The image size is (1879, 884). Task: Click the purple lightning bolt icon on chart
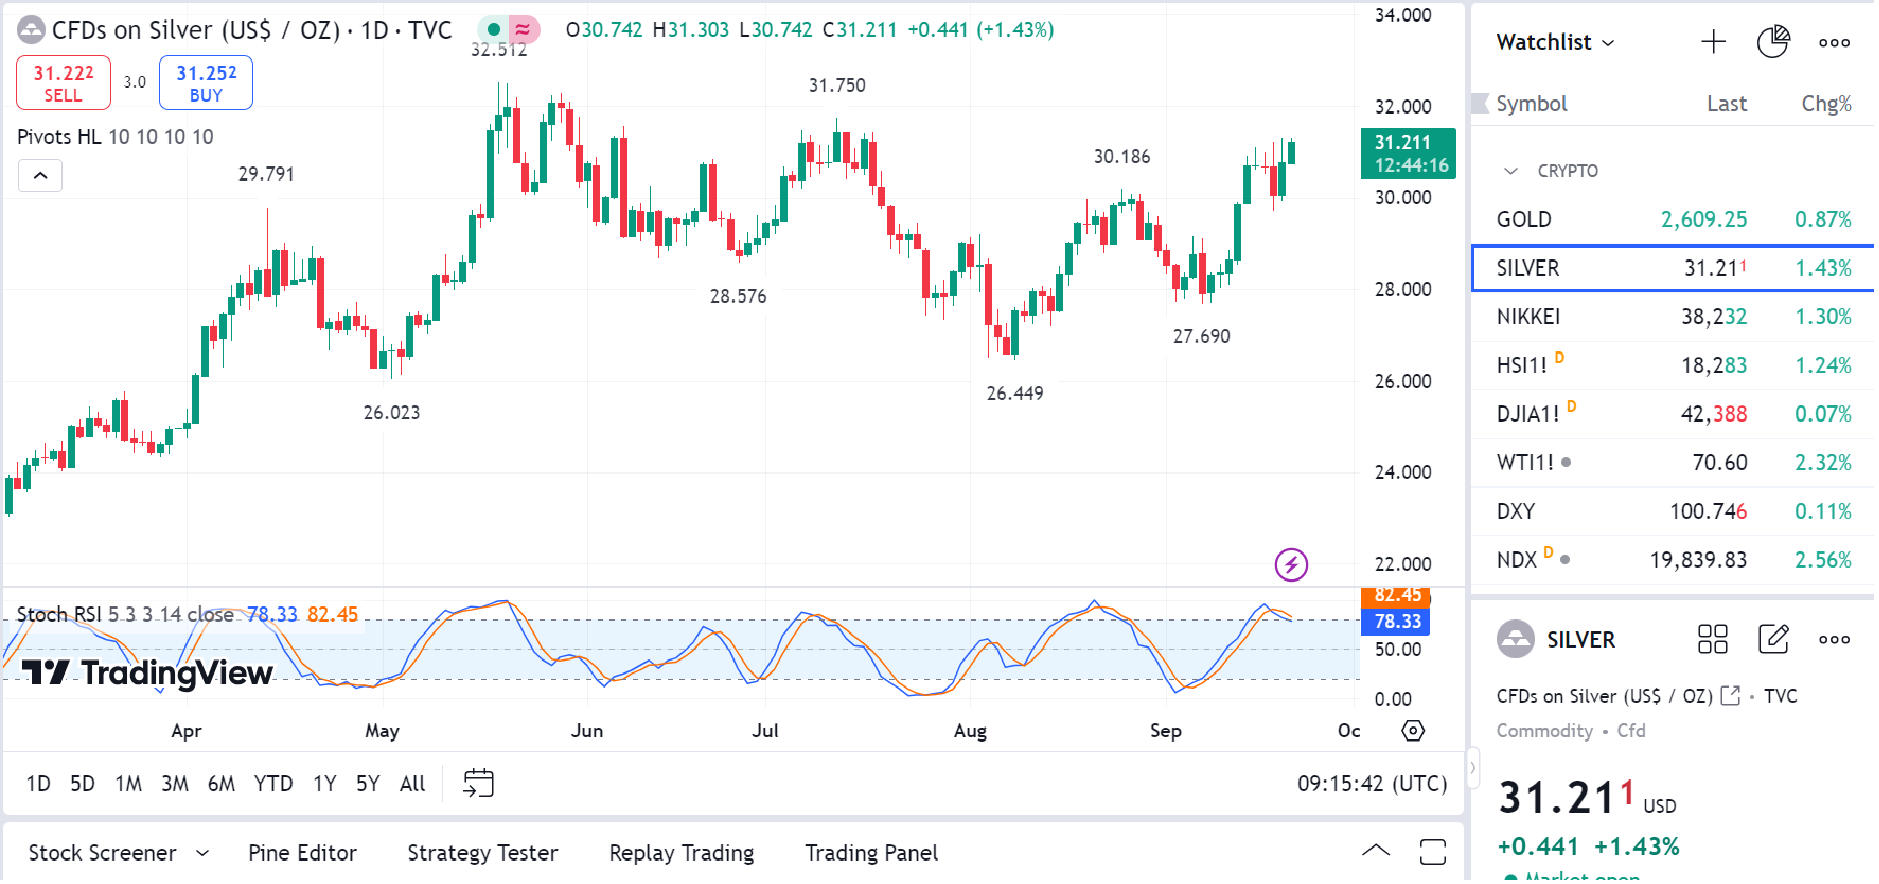(x=1291, y=565)
